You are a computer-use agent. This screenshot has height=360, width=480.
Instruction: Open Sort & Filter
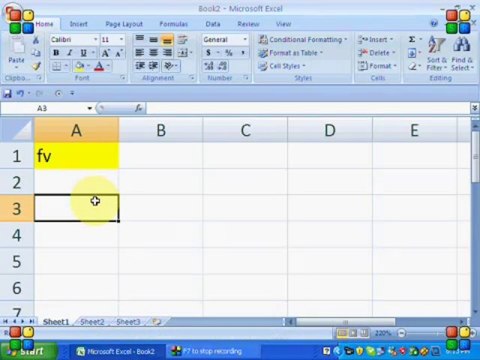tap(437, 53)
